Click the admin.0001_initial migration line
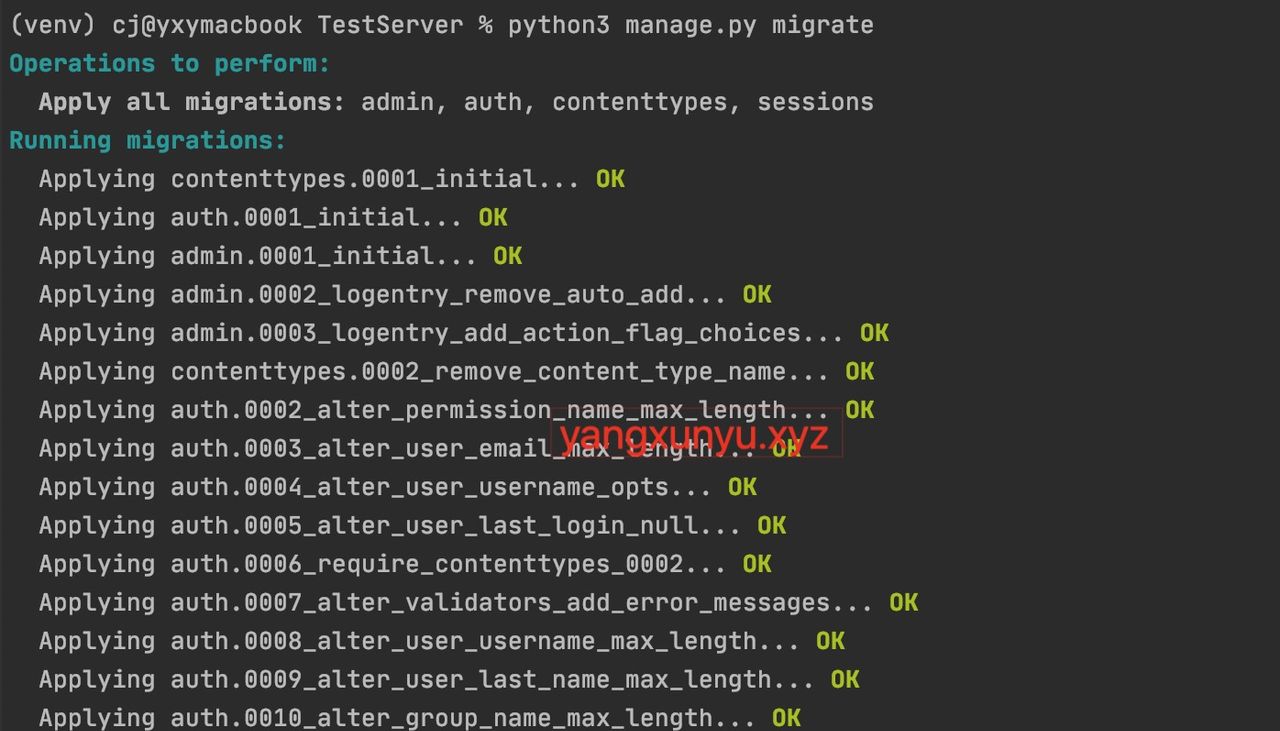The image size is (1280, 731). [258, 256]
